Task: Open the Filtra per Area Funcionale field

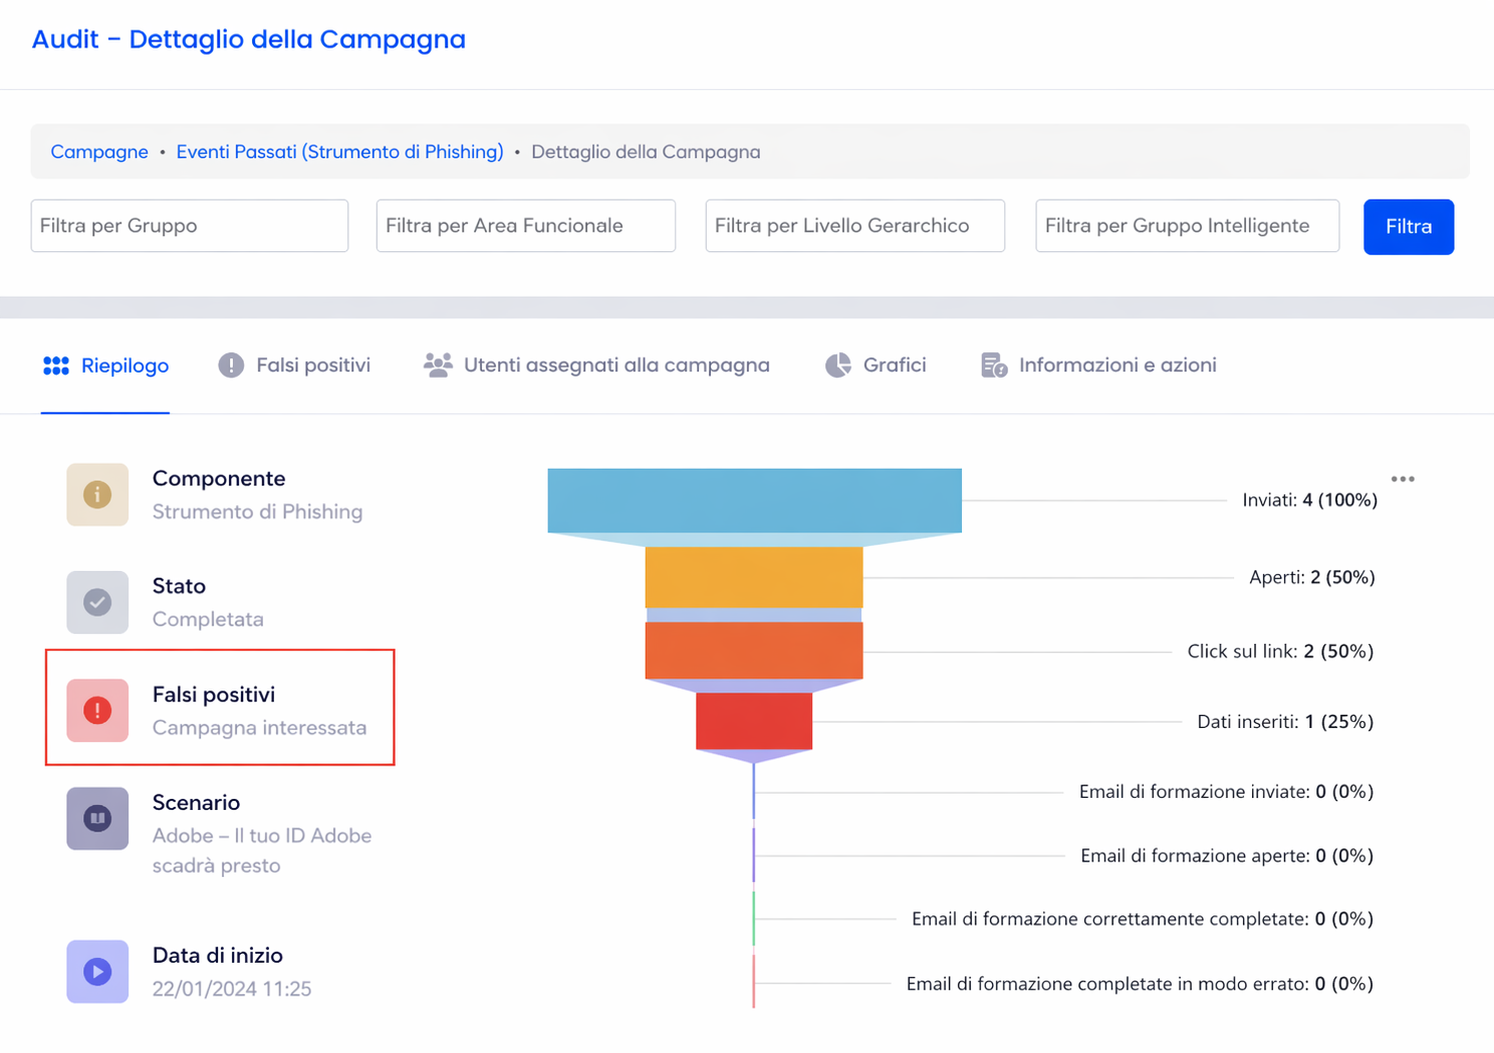Action: 526,226
